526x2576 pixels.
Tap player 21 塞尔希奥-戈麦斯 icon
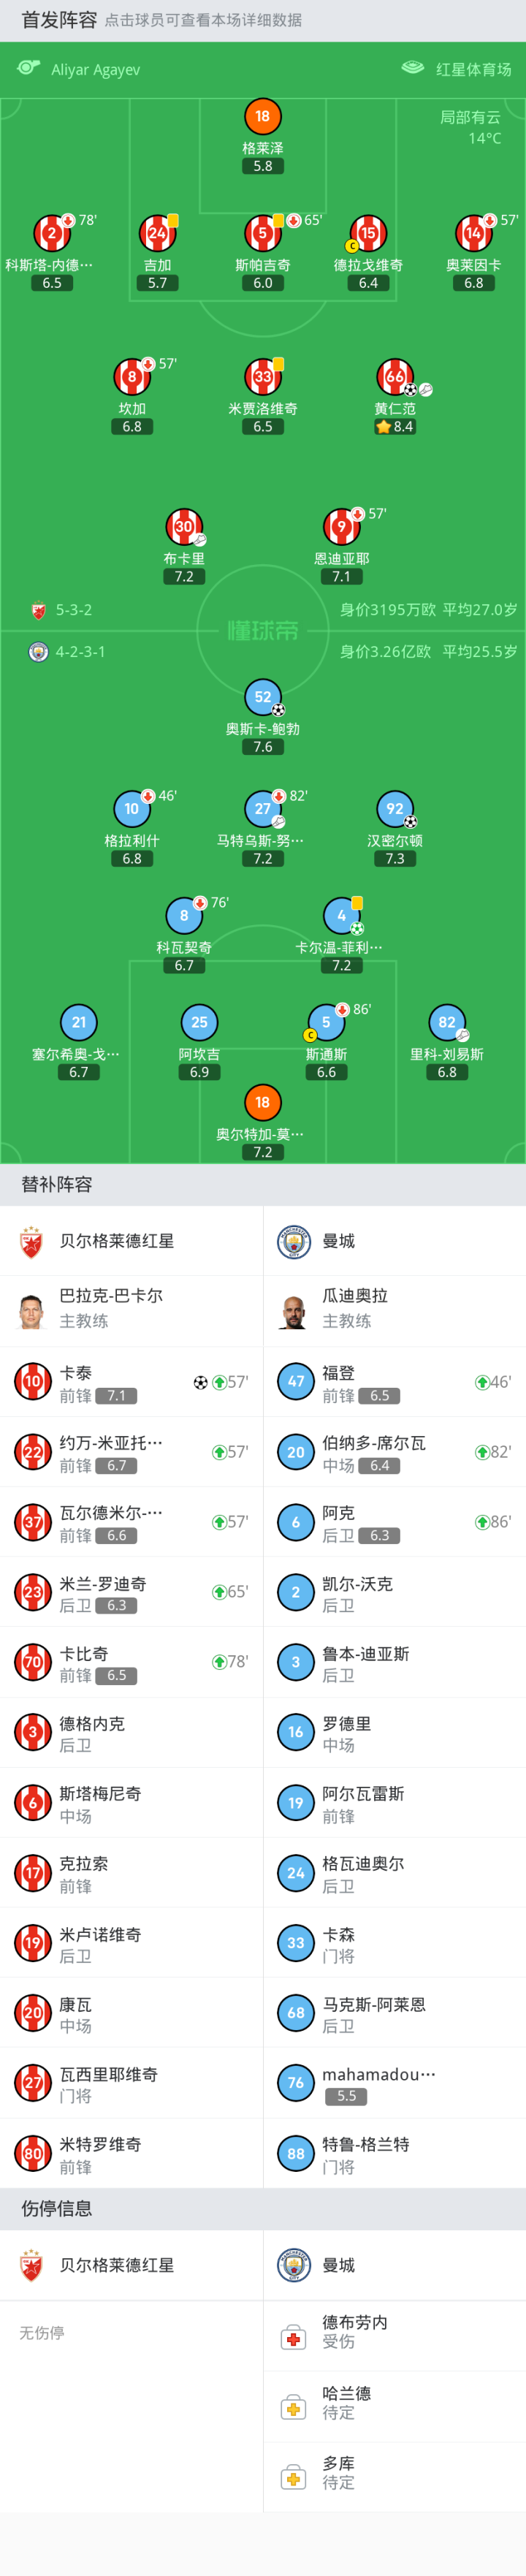pos(79,1022)
